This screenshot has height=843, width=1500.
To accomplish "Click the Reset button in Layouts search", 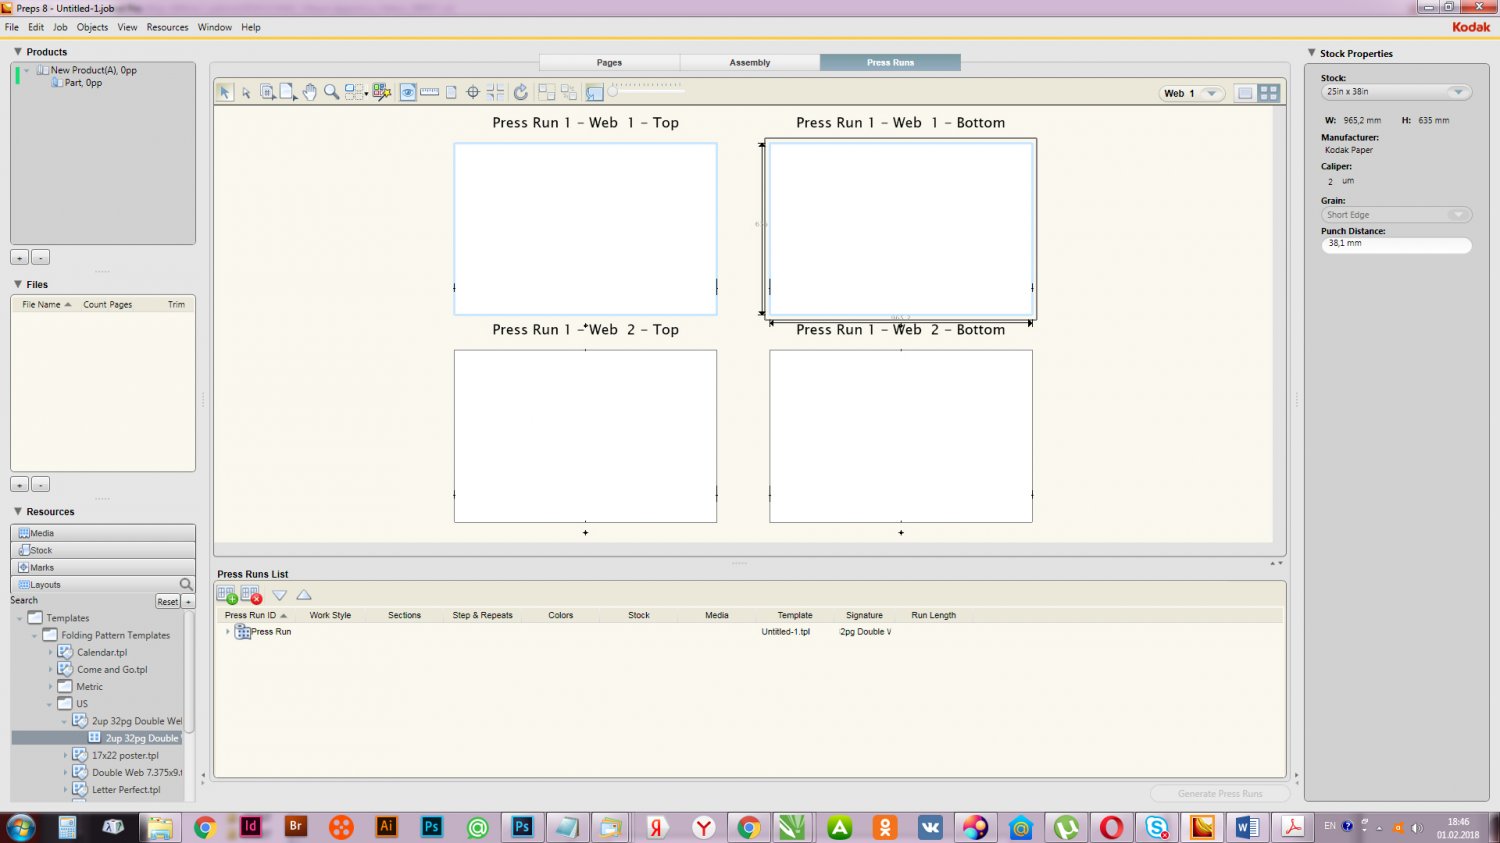I will (x=167, y=601).
